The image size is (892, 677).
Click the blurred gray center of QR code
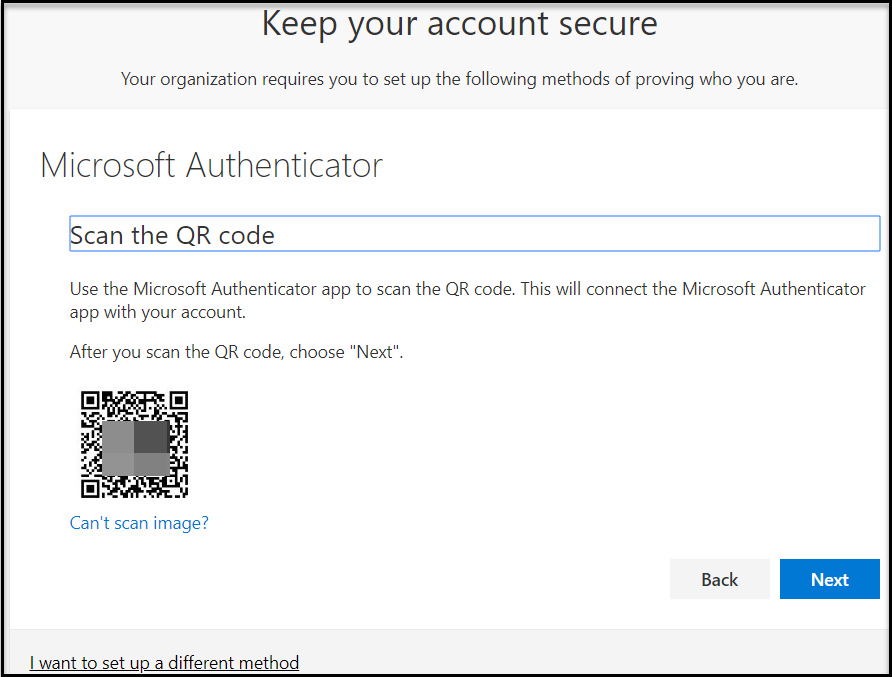pos(135,448)
